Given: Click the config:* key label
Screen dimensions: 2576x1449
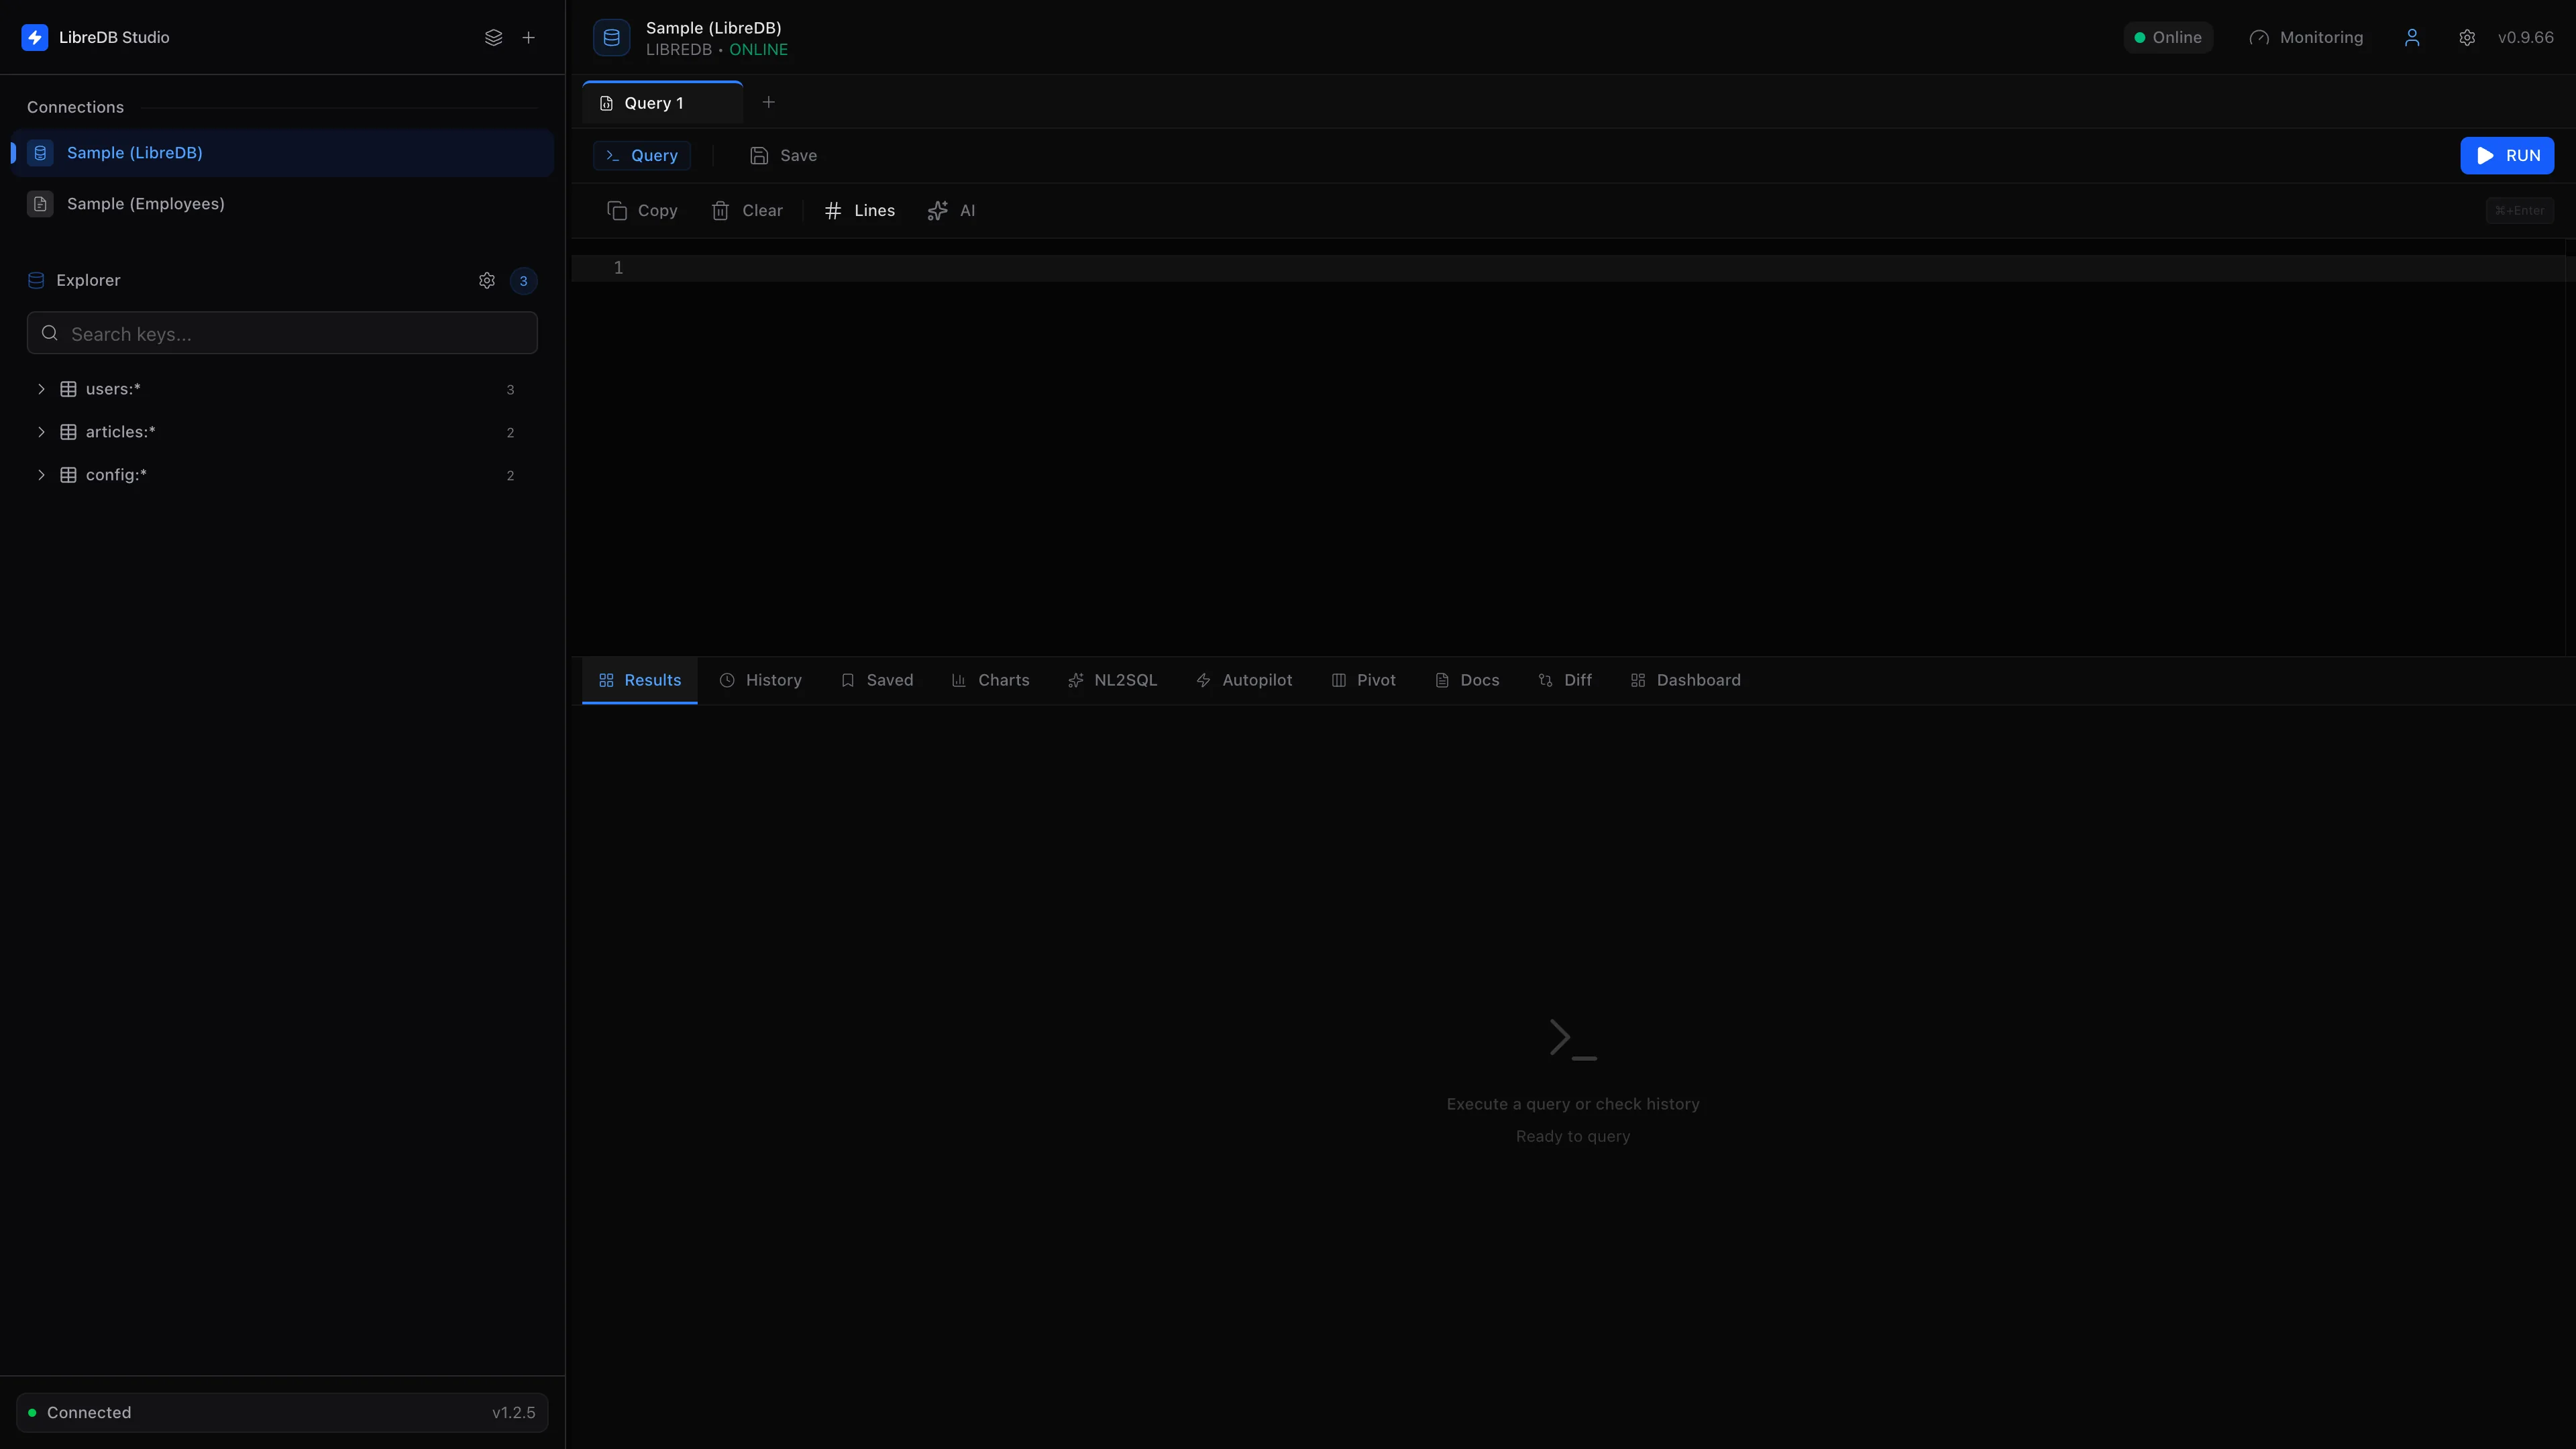Looking at the screenshot, I should coord(116,475).
